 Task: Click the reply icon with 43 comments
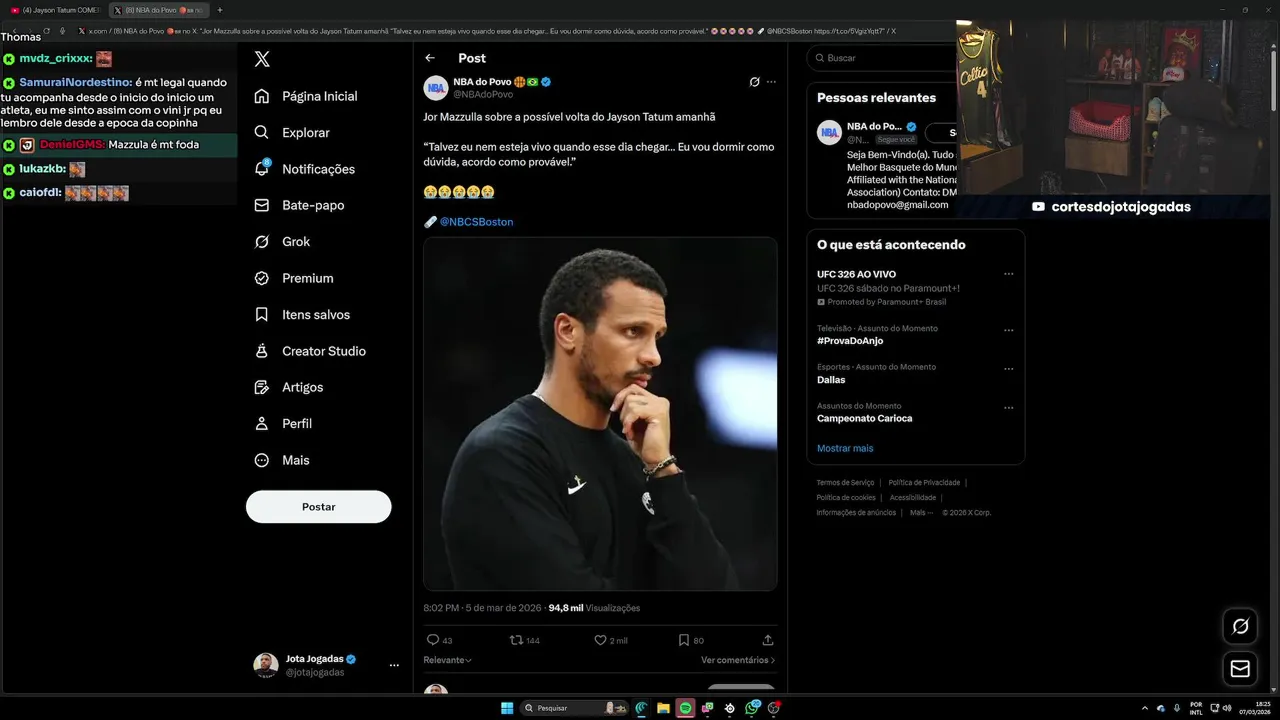point(433,640)
